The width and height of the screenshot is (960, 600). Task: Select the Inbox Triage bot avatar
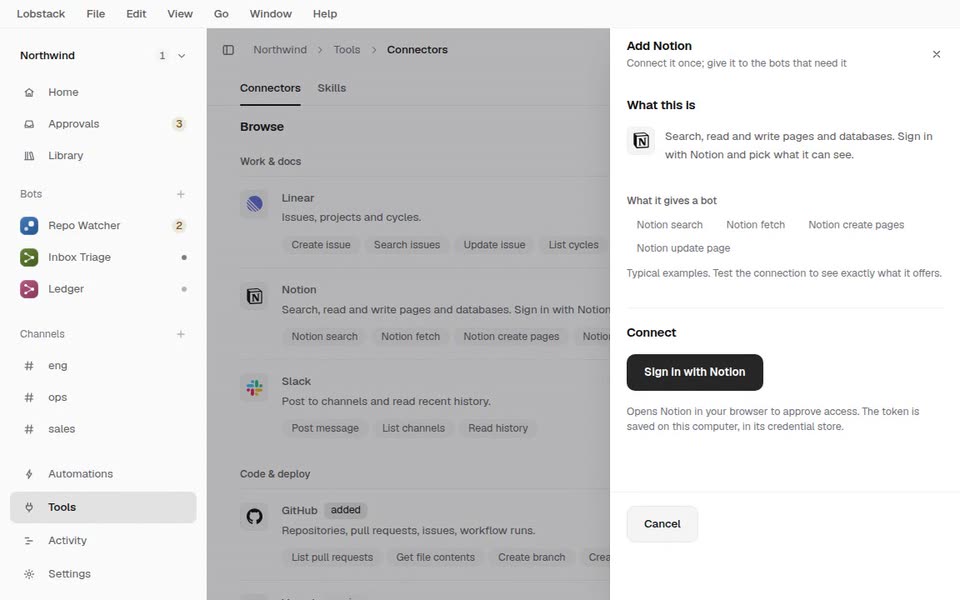29,257
